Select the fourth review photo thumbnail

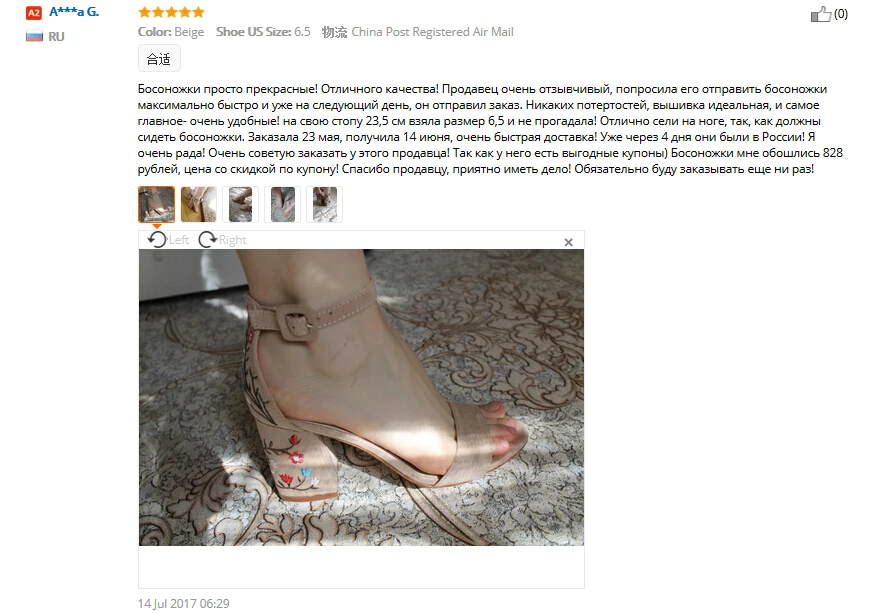pos(283,204)
